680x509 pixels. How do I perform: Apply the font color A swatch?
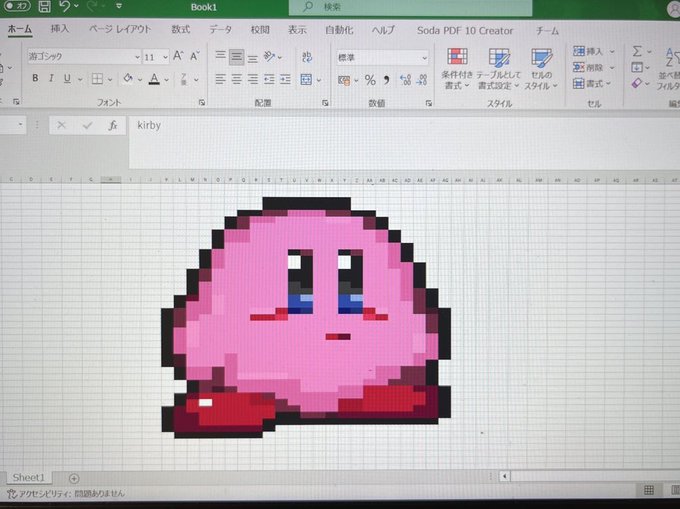[154, 79]
